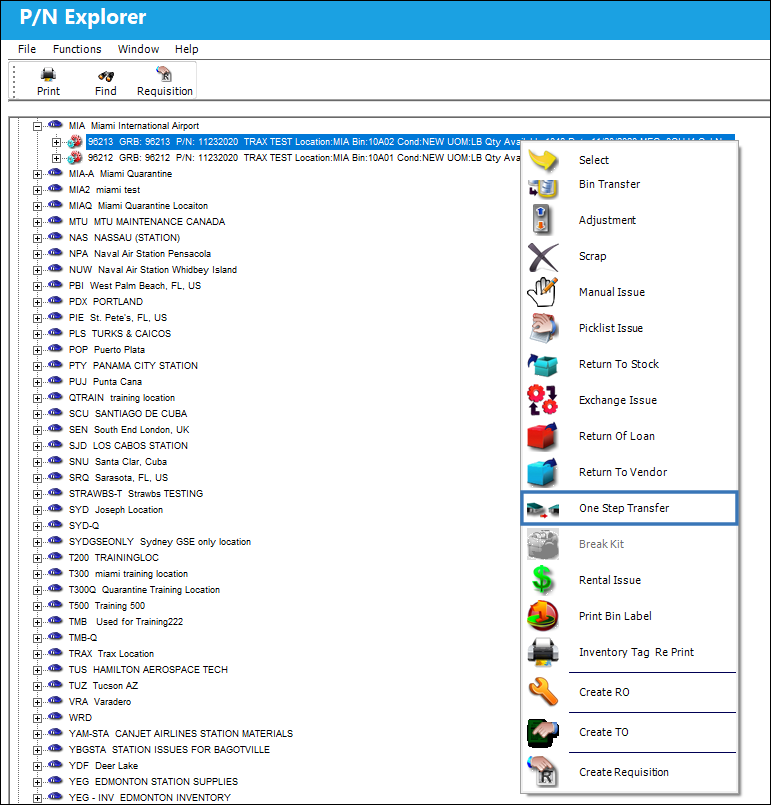Screen dimensions: 771x805
Task: Select PBI West Palm Beach row
Action: point(135,285)
